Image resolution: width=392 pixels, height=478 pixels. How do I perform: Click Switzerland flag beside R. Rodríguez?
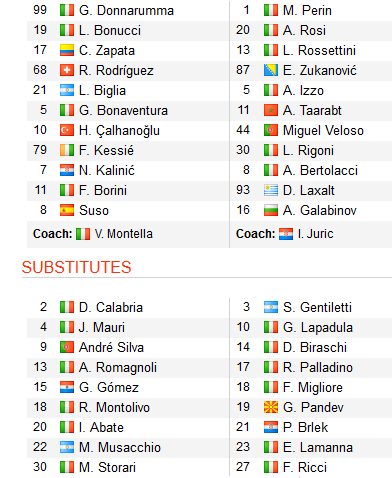tap(67, 70)
